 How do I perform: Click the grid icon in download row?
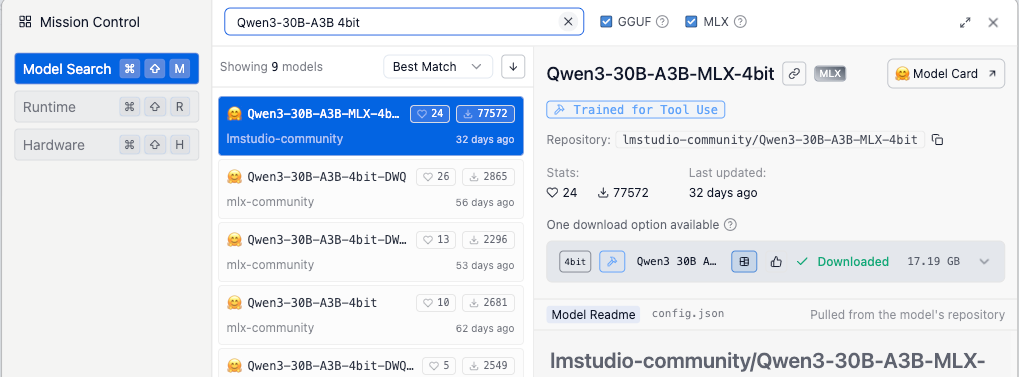[744, 261]
